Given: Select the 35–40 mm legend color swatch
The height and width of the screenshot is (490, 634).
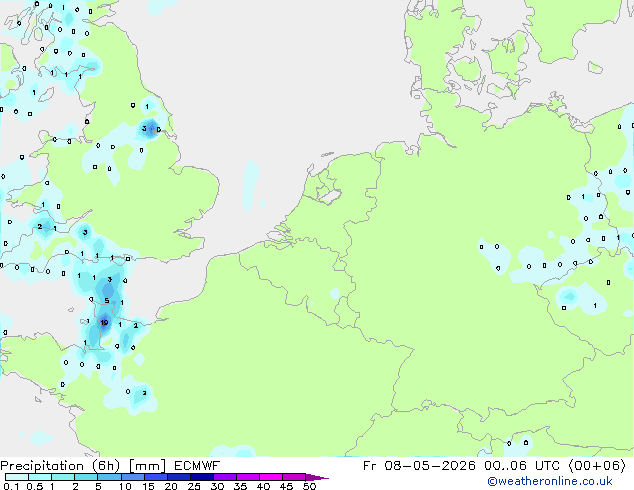Looking at the screenshot, I should (247, 477).
